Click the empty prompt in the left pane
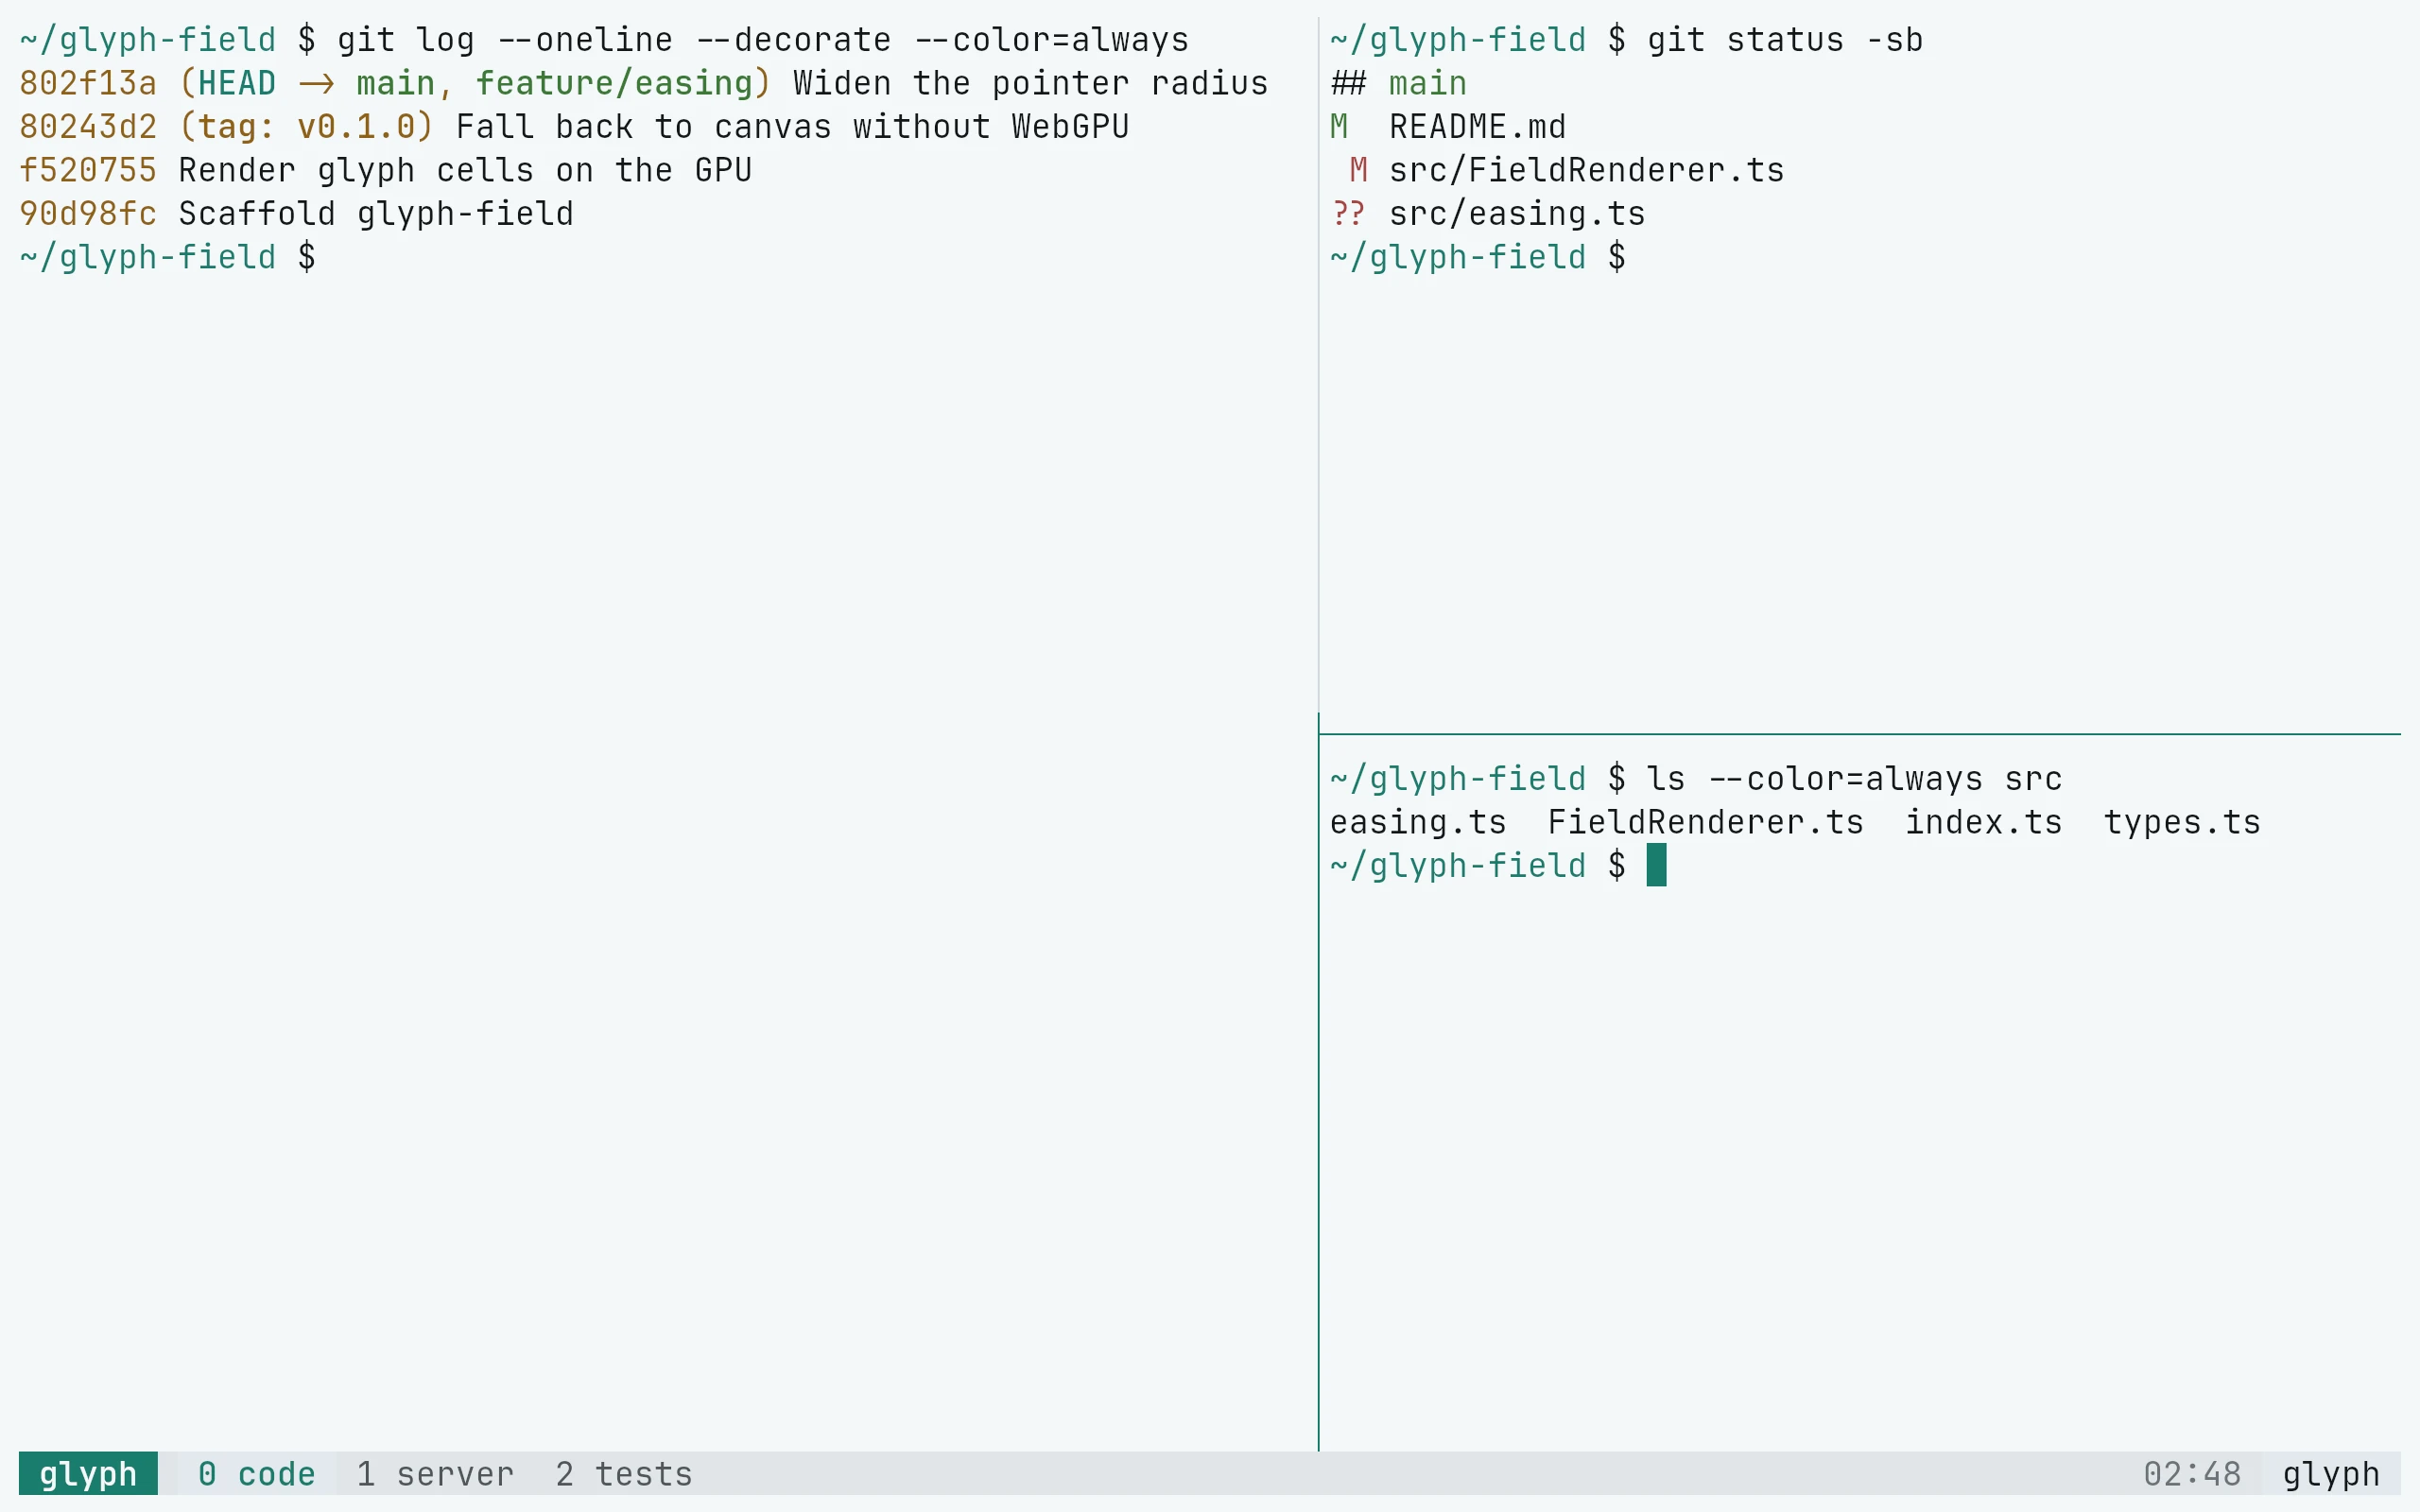 tap(167, 257)
